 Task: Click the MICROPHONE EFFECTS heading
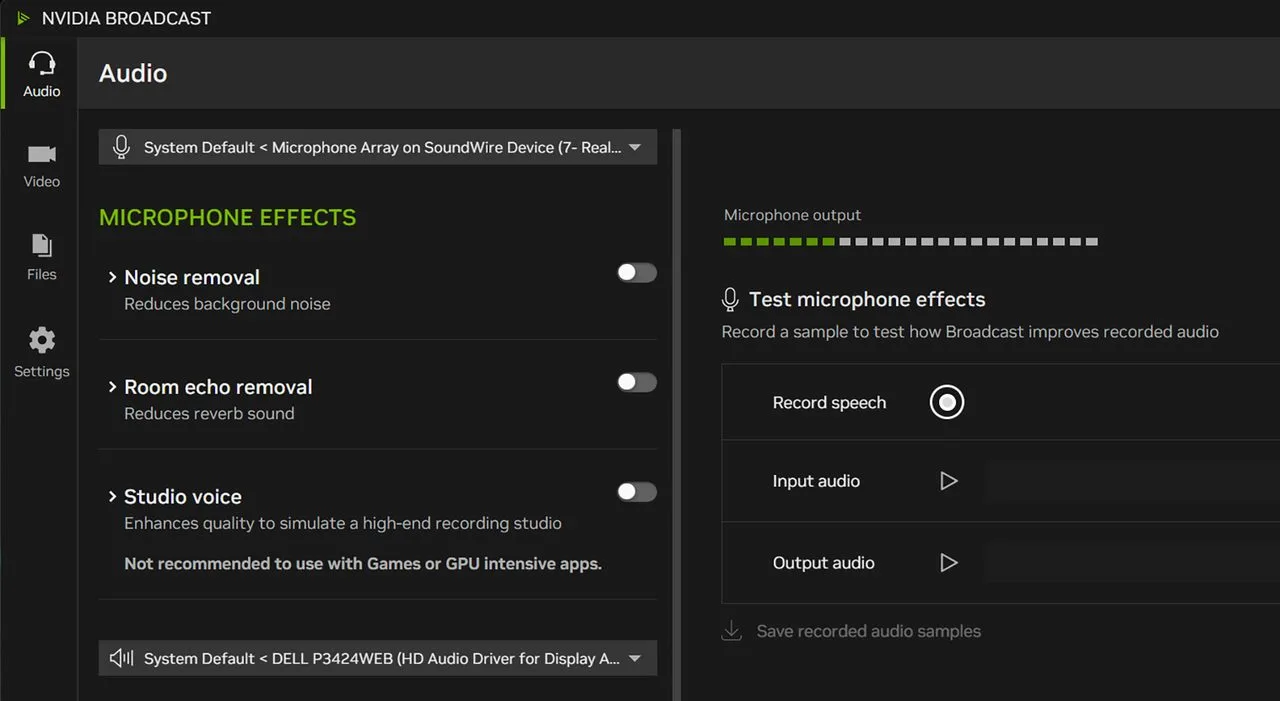point(228,218)
